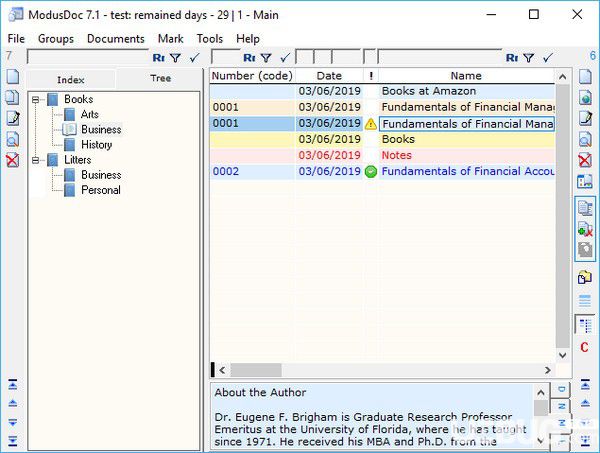600x453 pixels.
Task: Click the find group magnifier icon in left sidebar
Action: tap(13, 139)
